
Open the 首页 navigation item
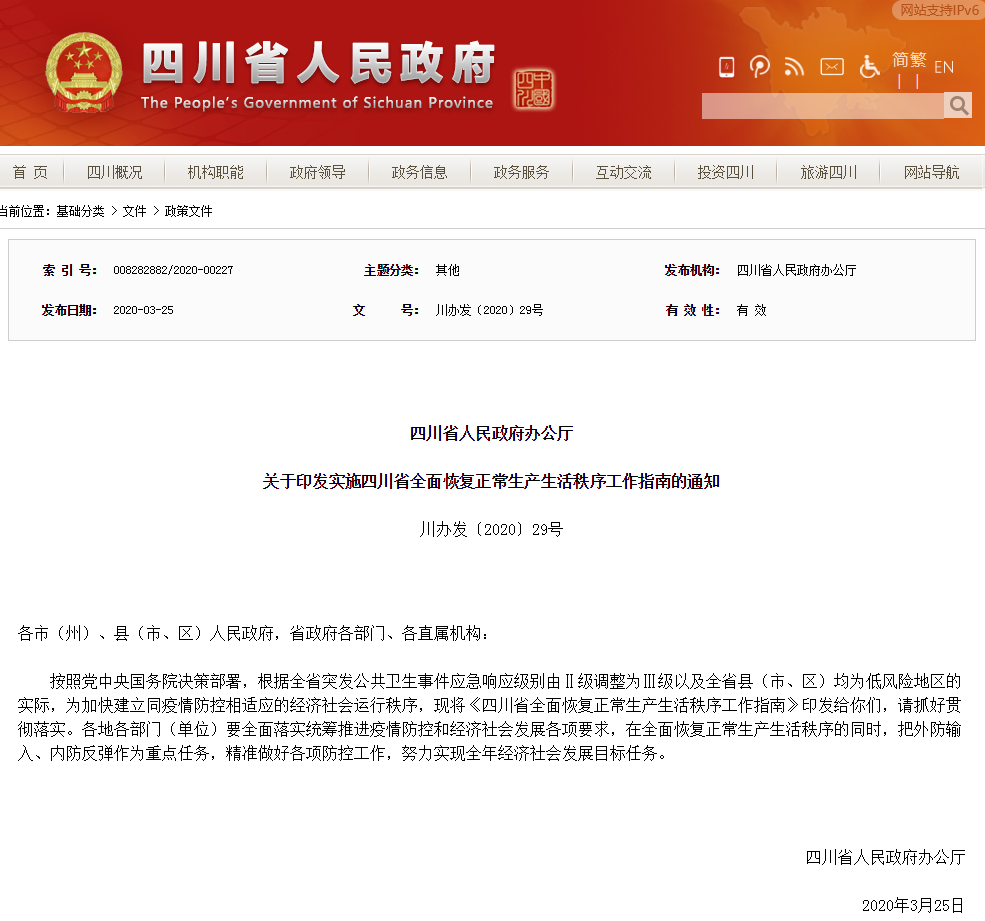[x=30, y=172]
